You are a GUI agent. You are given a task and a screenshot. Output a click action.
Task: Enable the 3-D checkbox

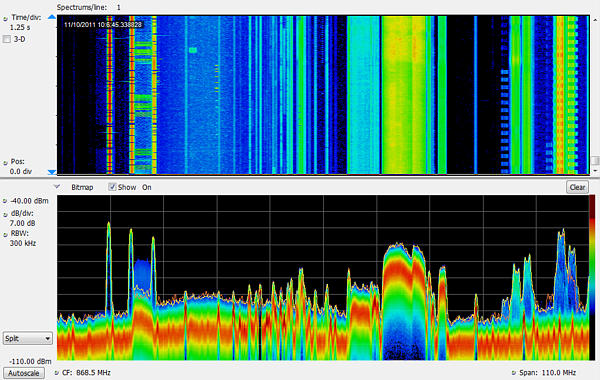pos(7,39)
